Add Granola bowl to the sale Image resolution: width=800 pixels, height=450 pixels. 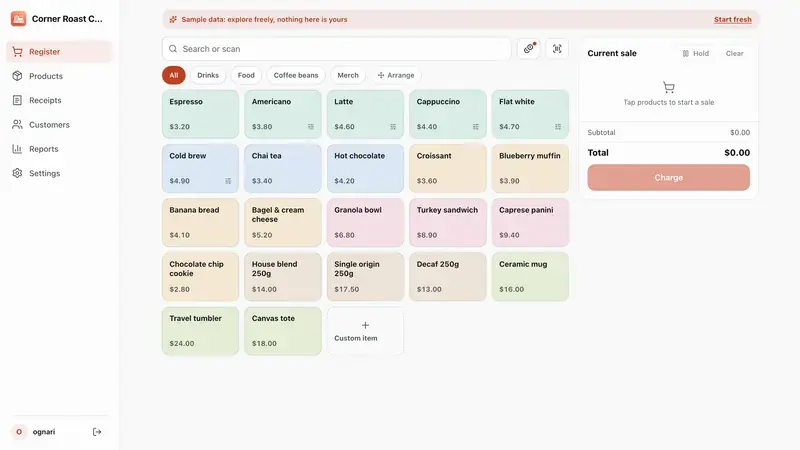pos(365,222)
